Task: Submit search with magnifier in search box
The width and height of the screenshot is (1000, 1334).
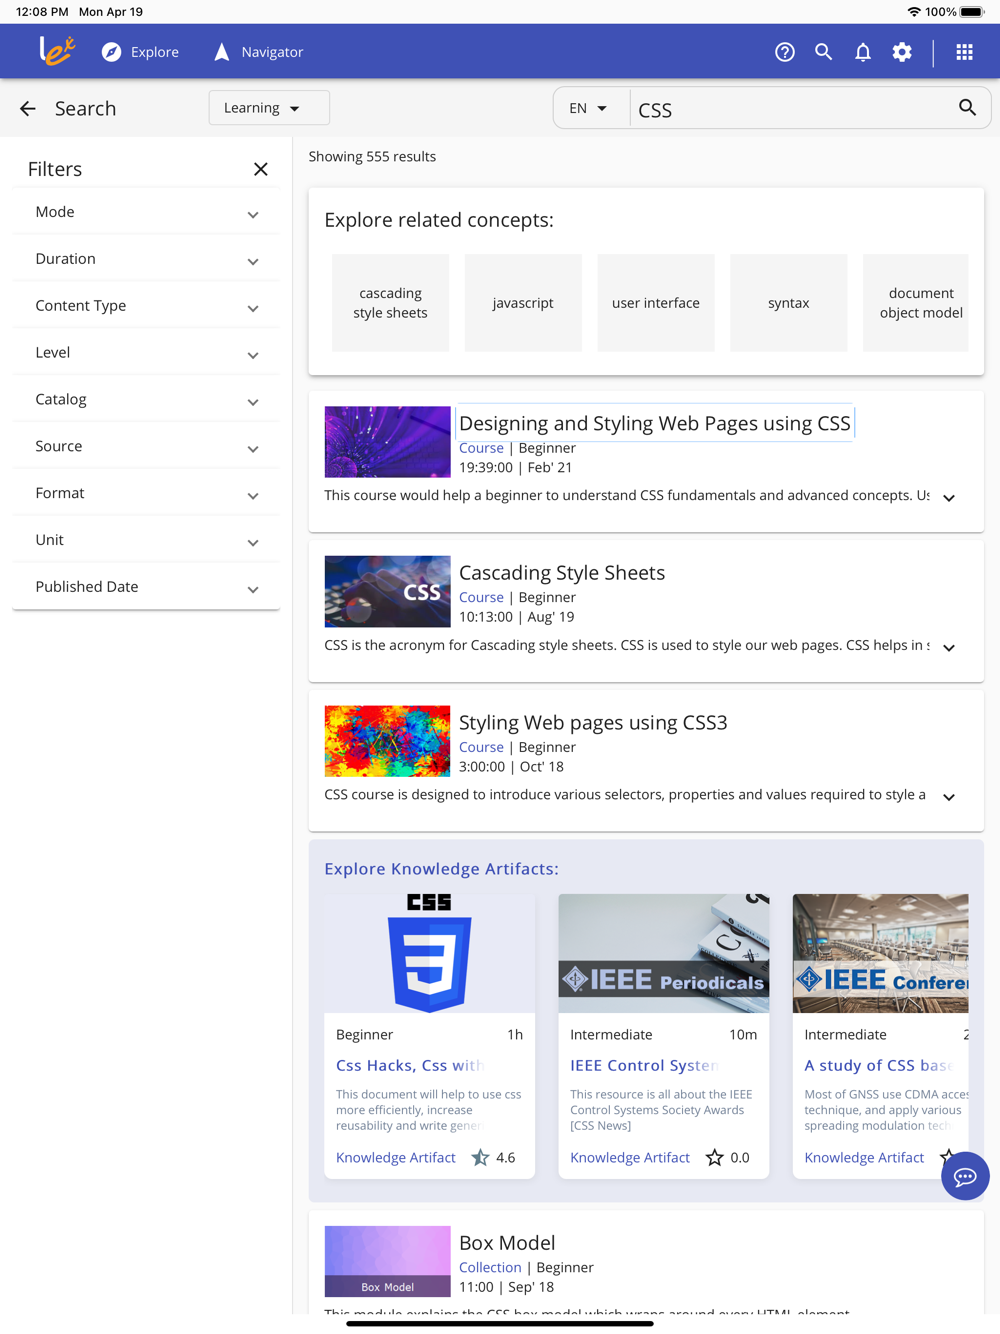Action: (967, 108)
